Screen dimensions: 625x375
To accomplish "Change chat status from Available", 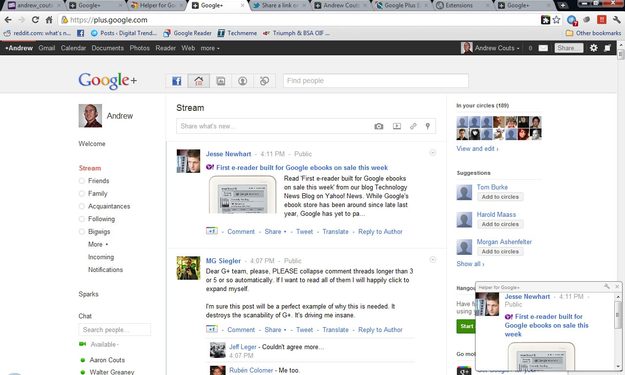I will point(104,344).
